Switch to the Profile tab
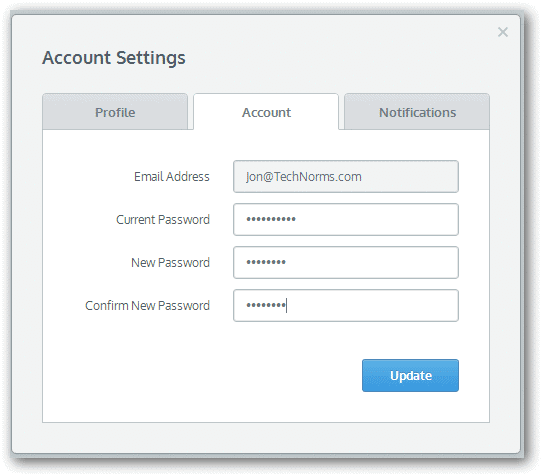Screen dimensions: 542x476 (115, 112)
